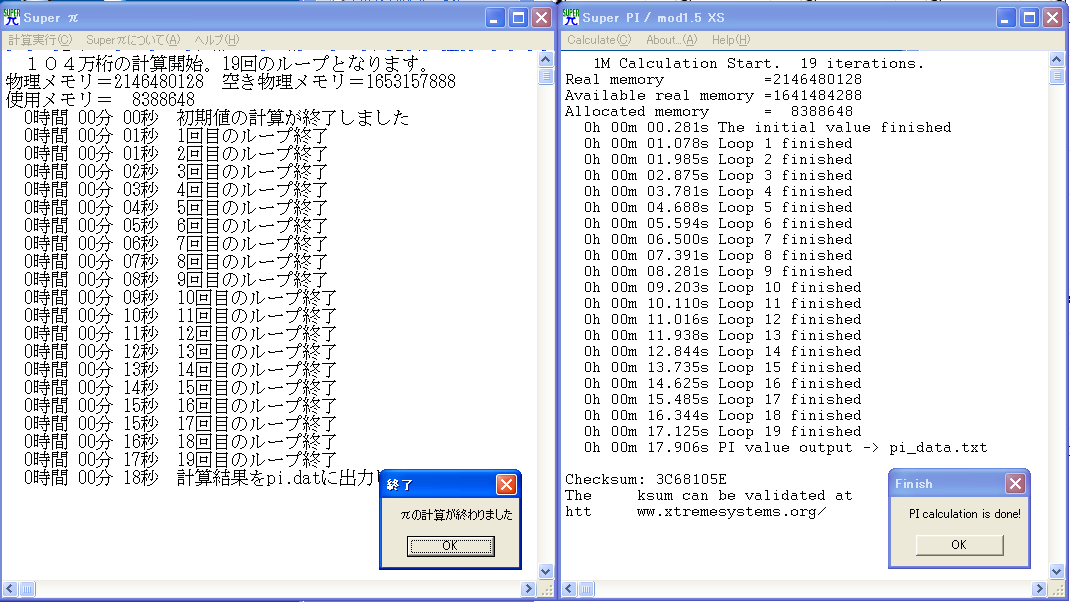This screenshot has height=602, width=1070.
Task: Click the scroll down arrow in Super π window
Action: (x=546, y=571)
